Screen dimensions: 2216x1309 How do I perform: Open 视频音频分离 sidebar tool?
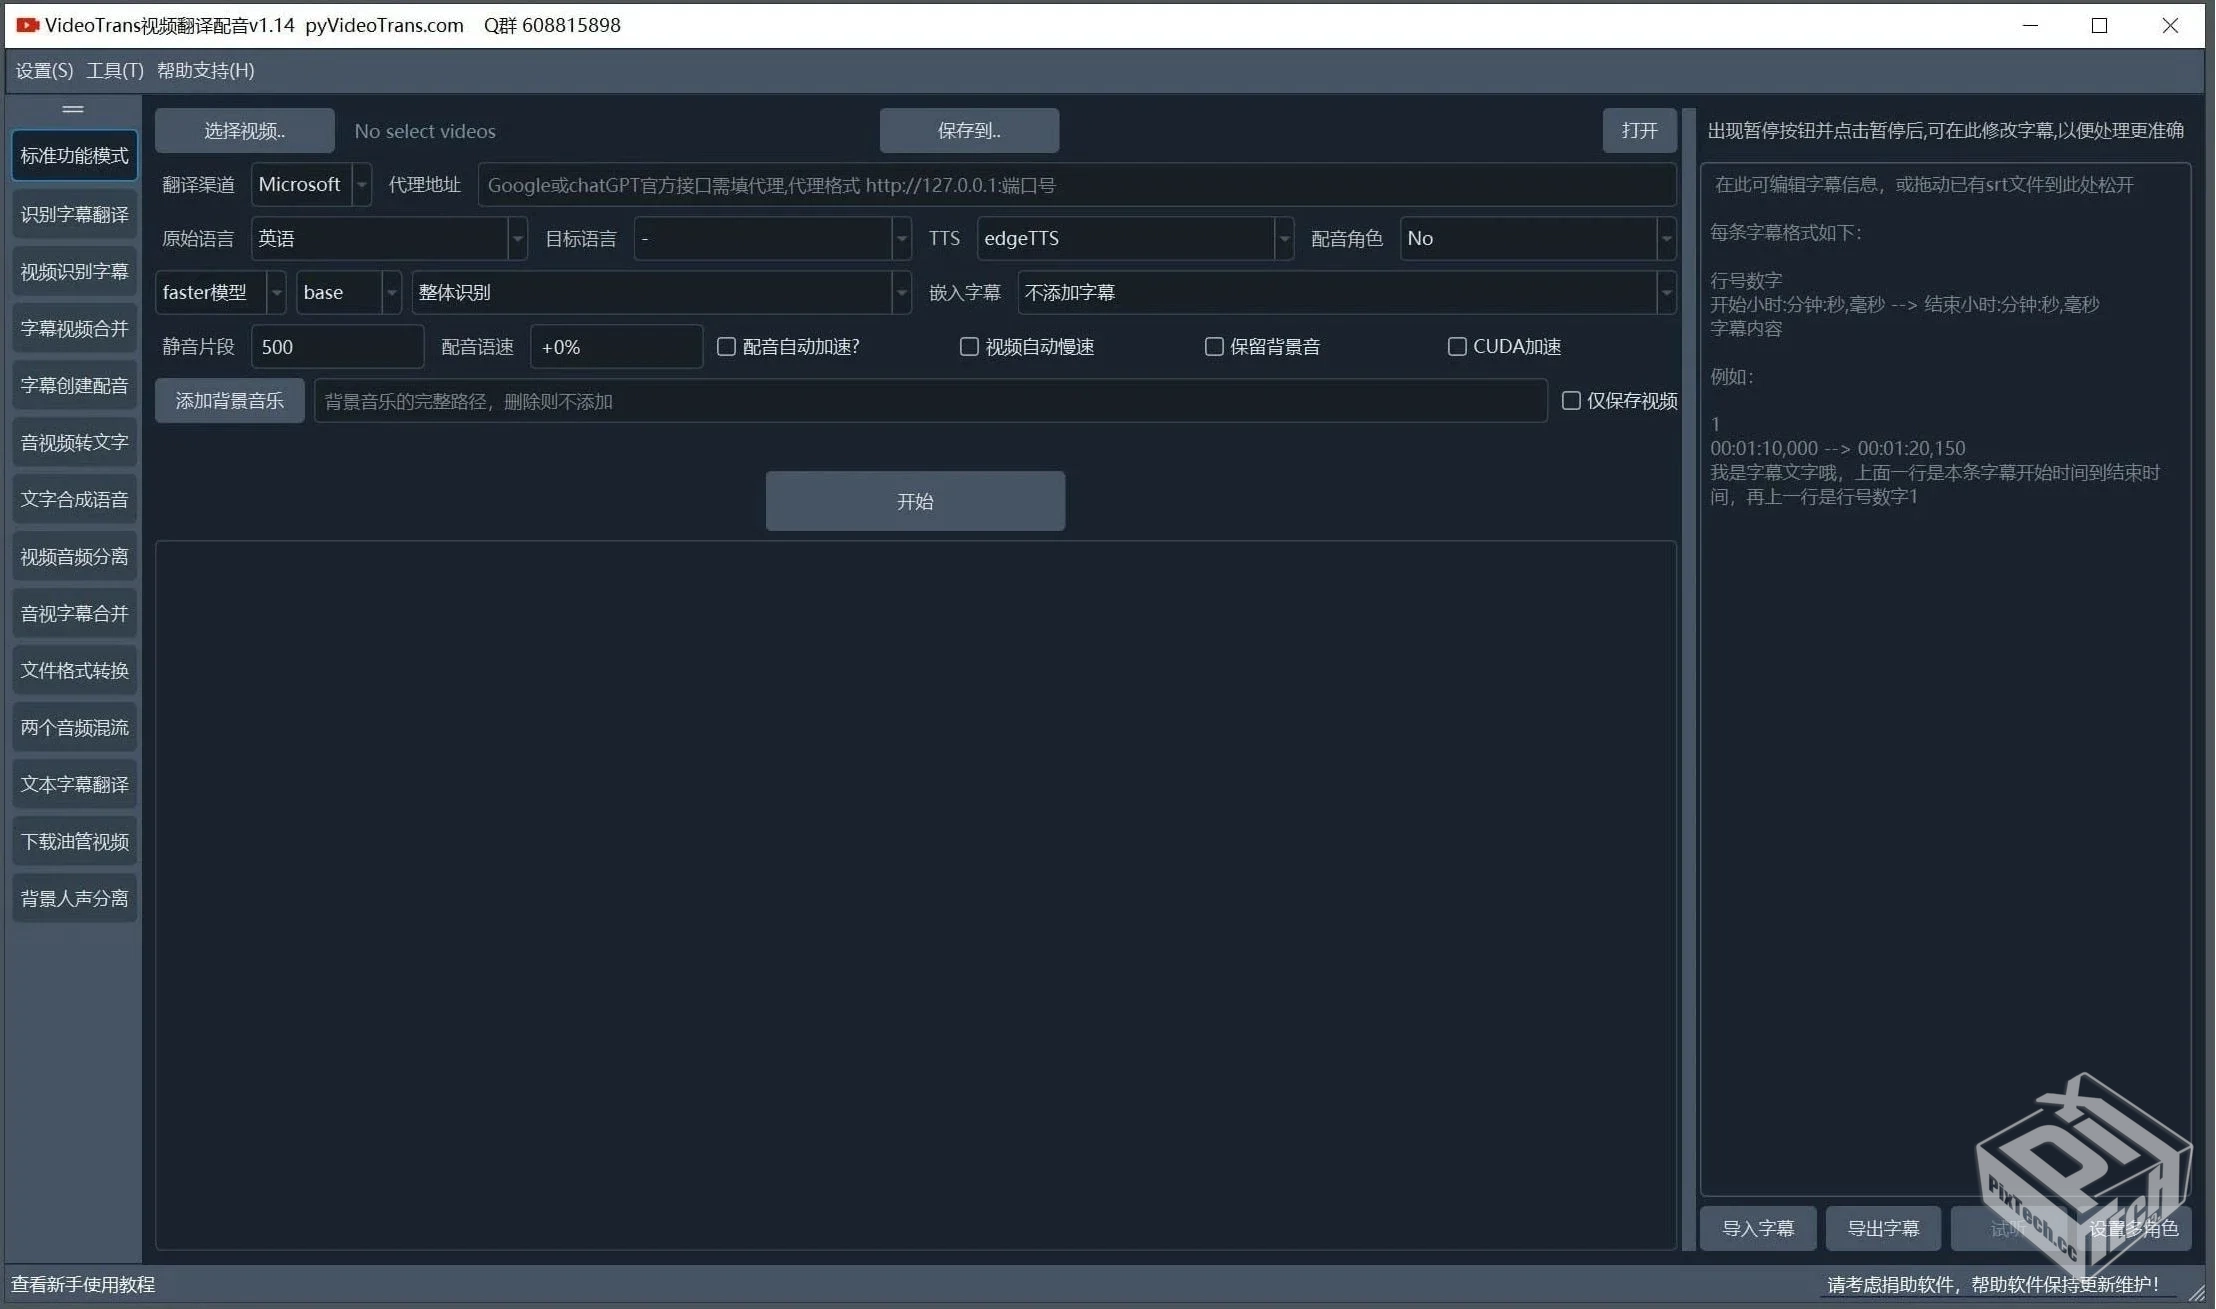click(x=75, y=557)
